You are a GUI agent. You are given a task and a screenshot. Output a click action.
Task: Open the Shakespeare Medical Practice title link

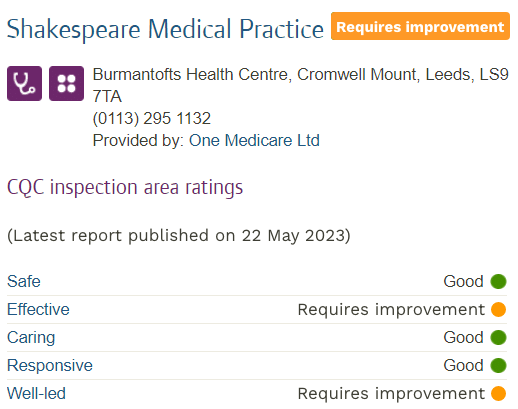pos(165,29)
